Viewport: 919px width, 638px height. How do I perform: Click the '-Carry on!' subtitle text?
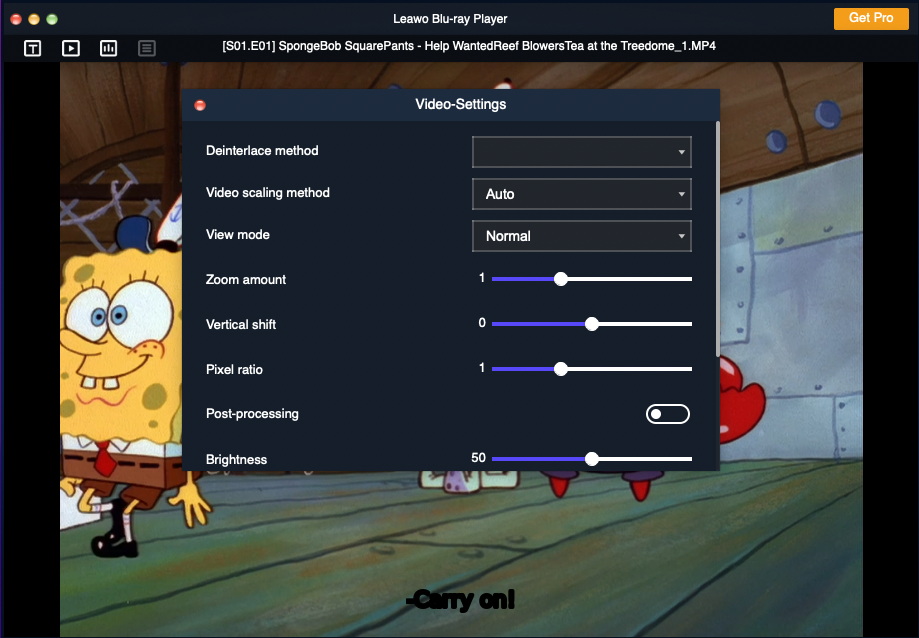coord(461,600)
